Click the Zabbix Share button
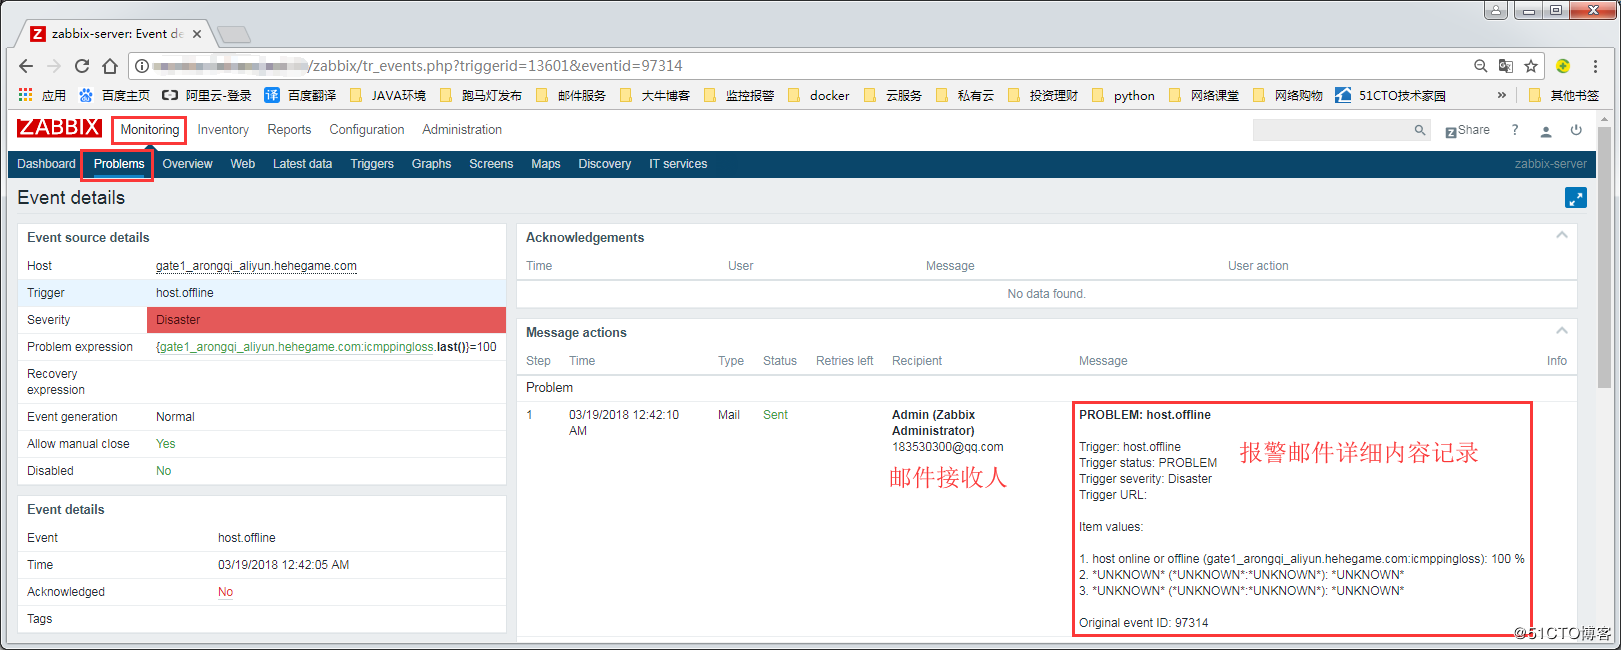 (x=1467, y=130)
